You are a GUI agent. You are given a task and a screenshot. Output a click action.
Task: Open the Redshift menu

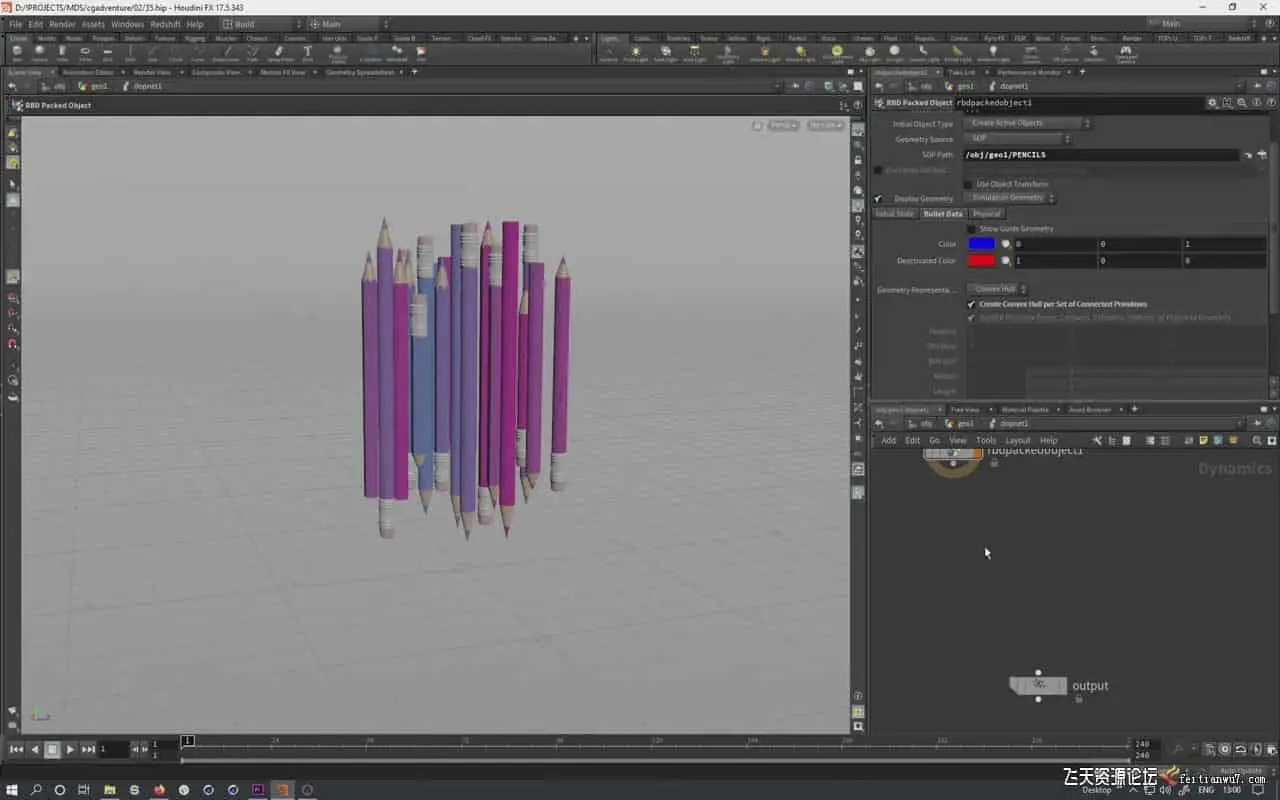tap(165, 24)
